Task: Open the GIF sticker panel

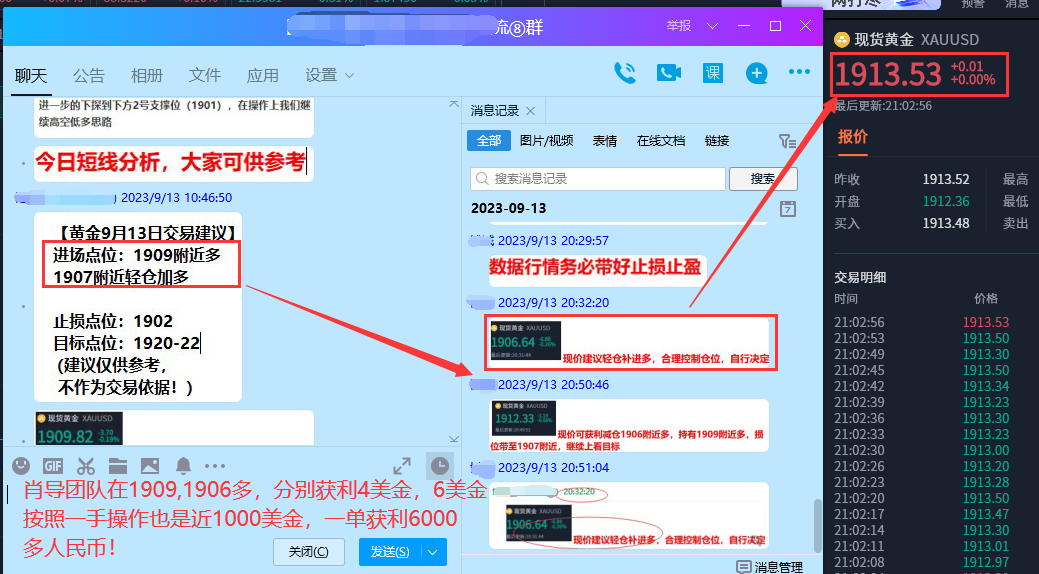Action: coord(53,466)
